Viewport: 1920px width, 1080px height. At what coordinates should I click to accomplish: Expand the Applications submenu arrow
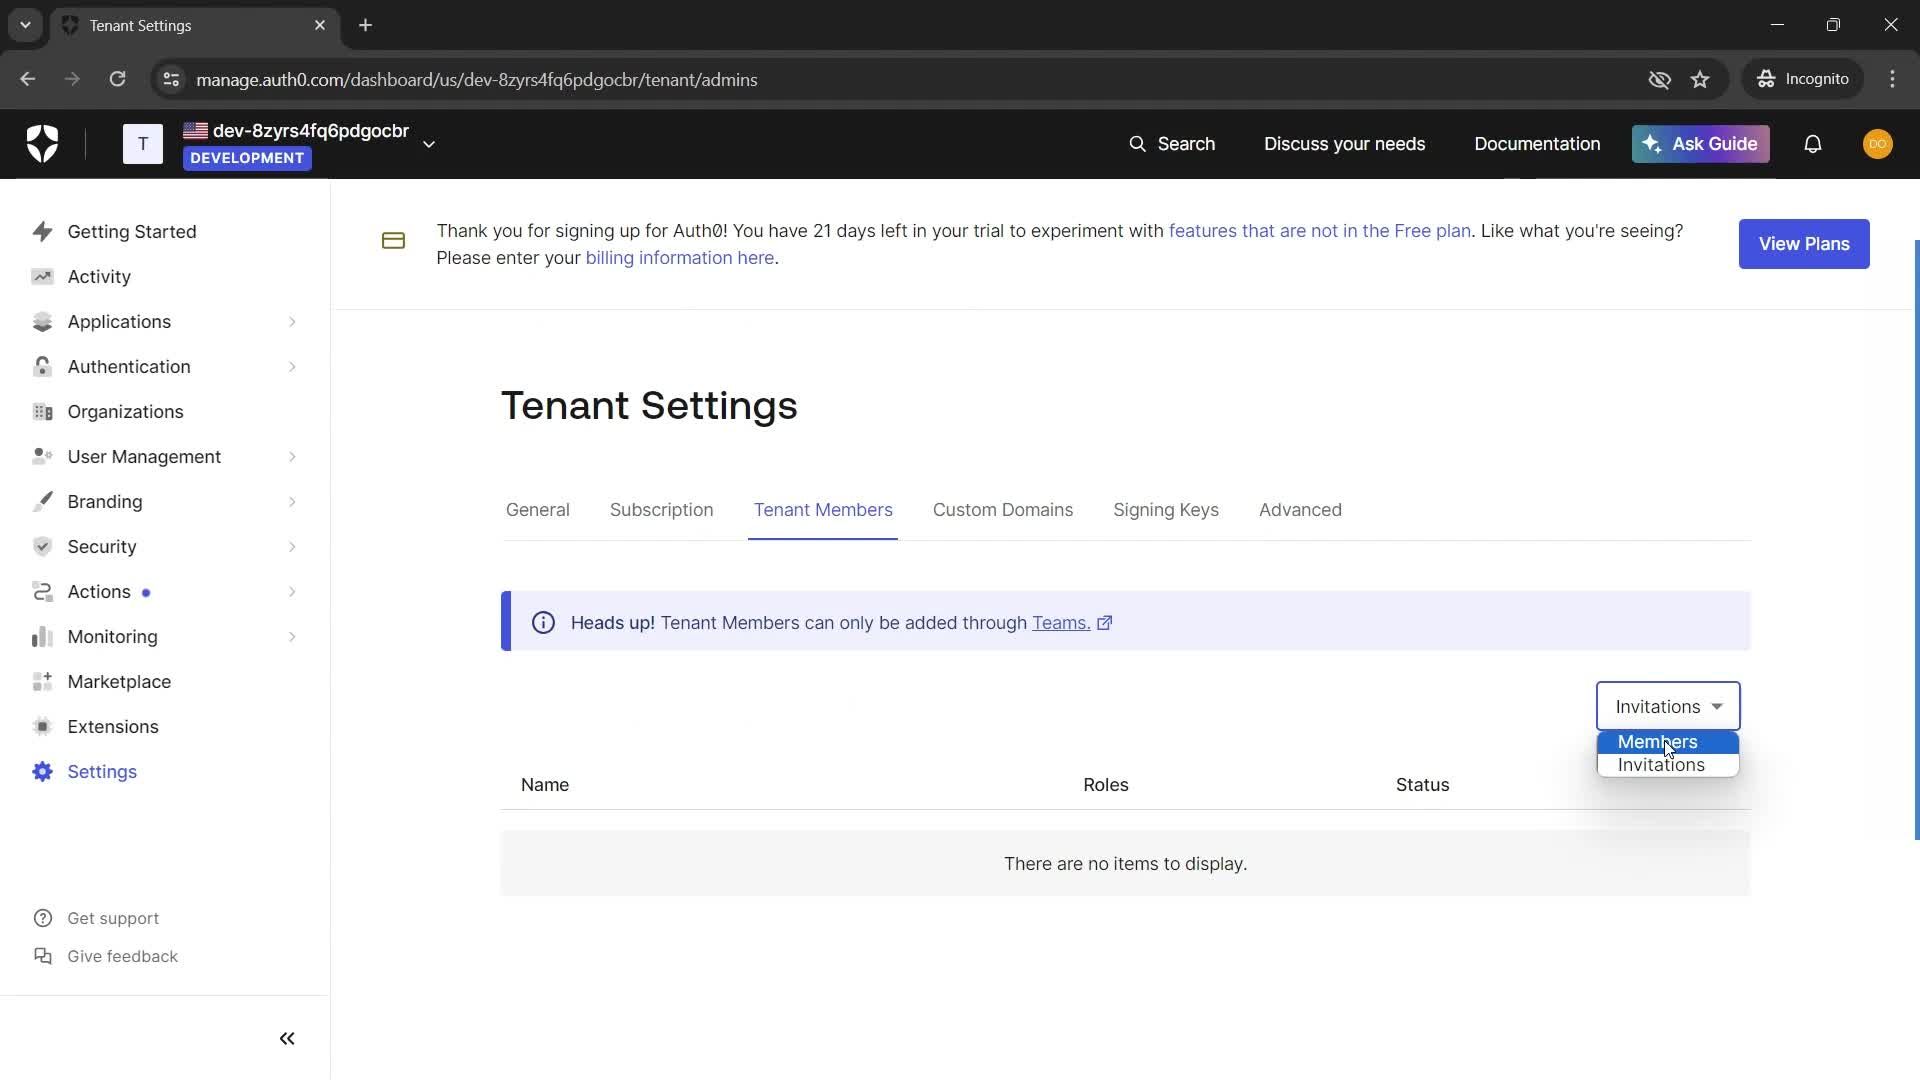click(292, 321)
